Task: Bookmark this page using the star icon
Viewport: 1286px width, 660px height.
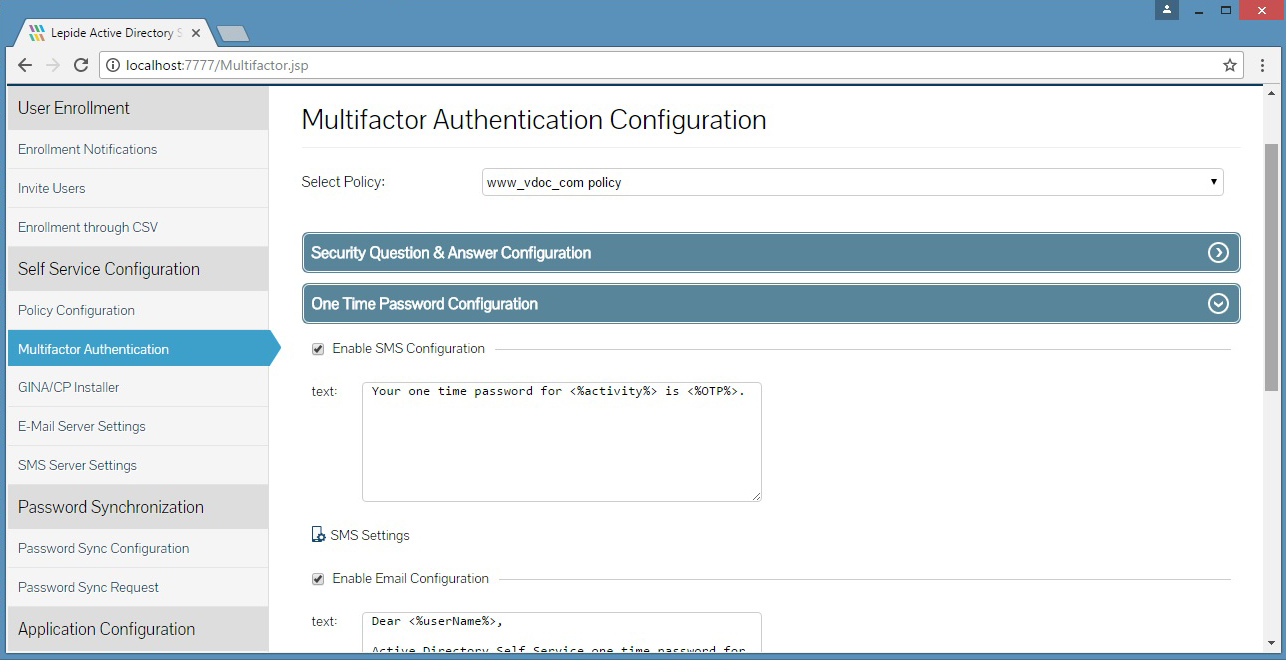Action: (1230, 65)
